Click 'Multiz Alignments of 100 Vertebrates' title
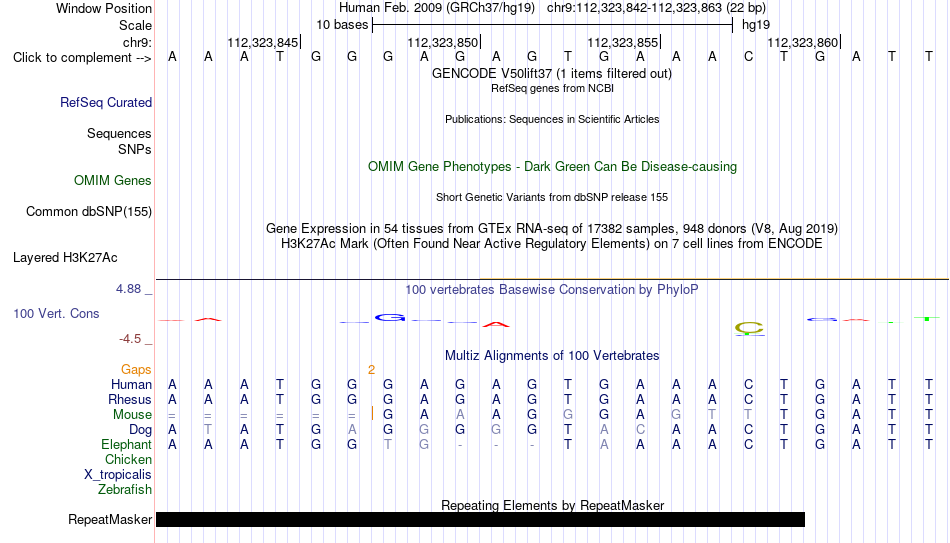This screenshot has height=543, width=950. pyautogui.click(x=552, y=356)
